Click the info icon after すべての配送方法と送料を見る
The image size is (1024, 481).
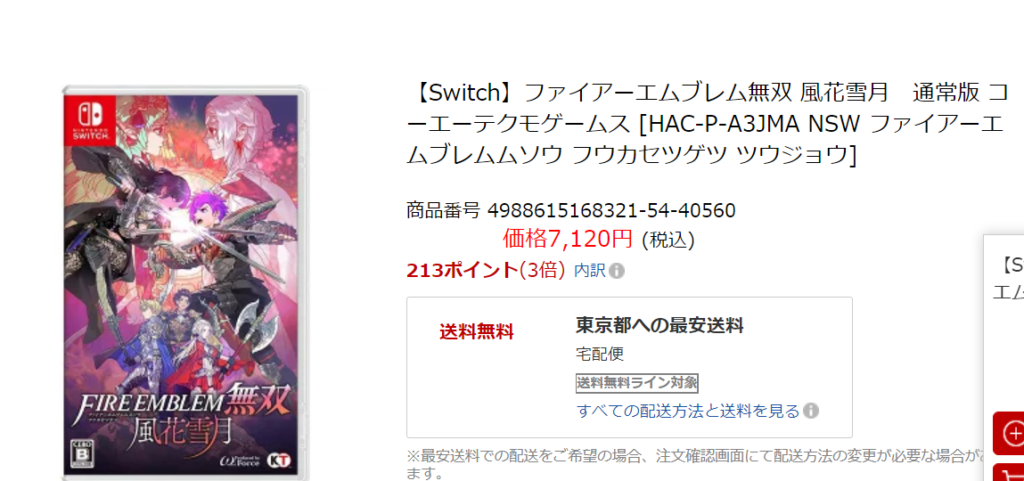tap(811, 411)
